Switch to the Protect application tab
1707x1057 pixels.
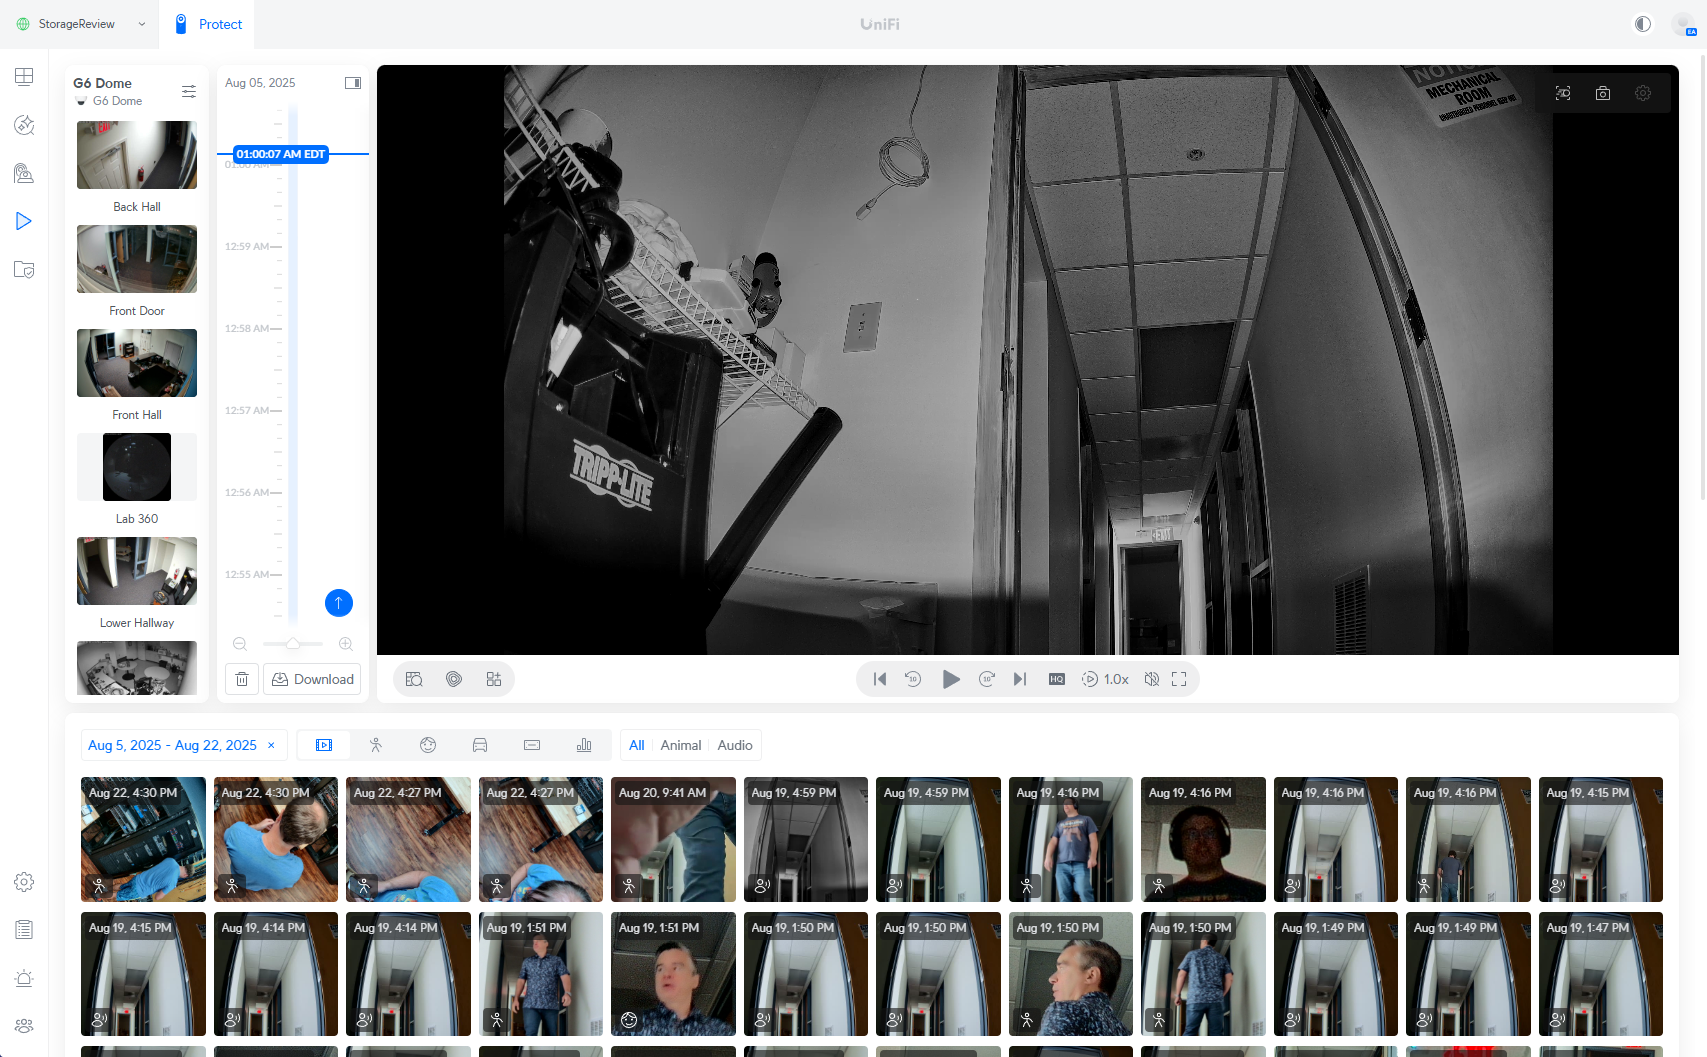point(209,24)
